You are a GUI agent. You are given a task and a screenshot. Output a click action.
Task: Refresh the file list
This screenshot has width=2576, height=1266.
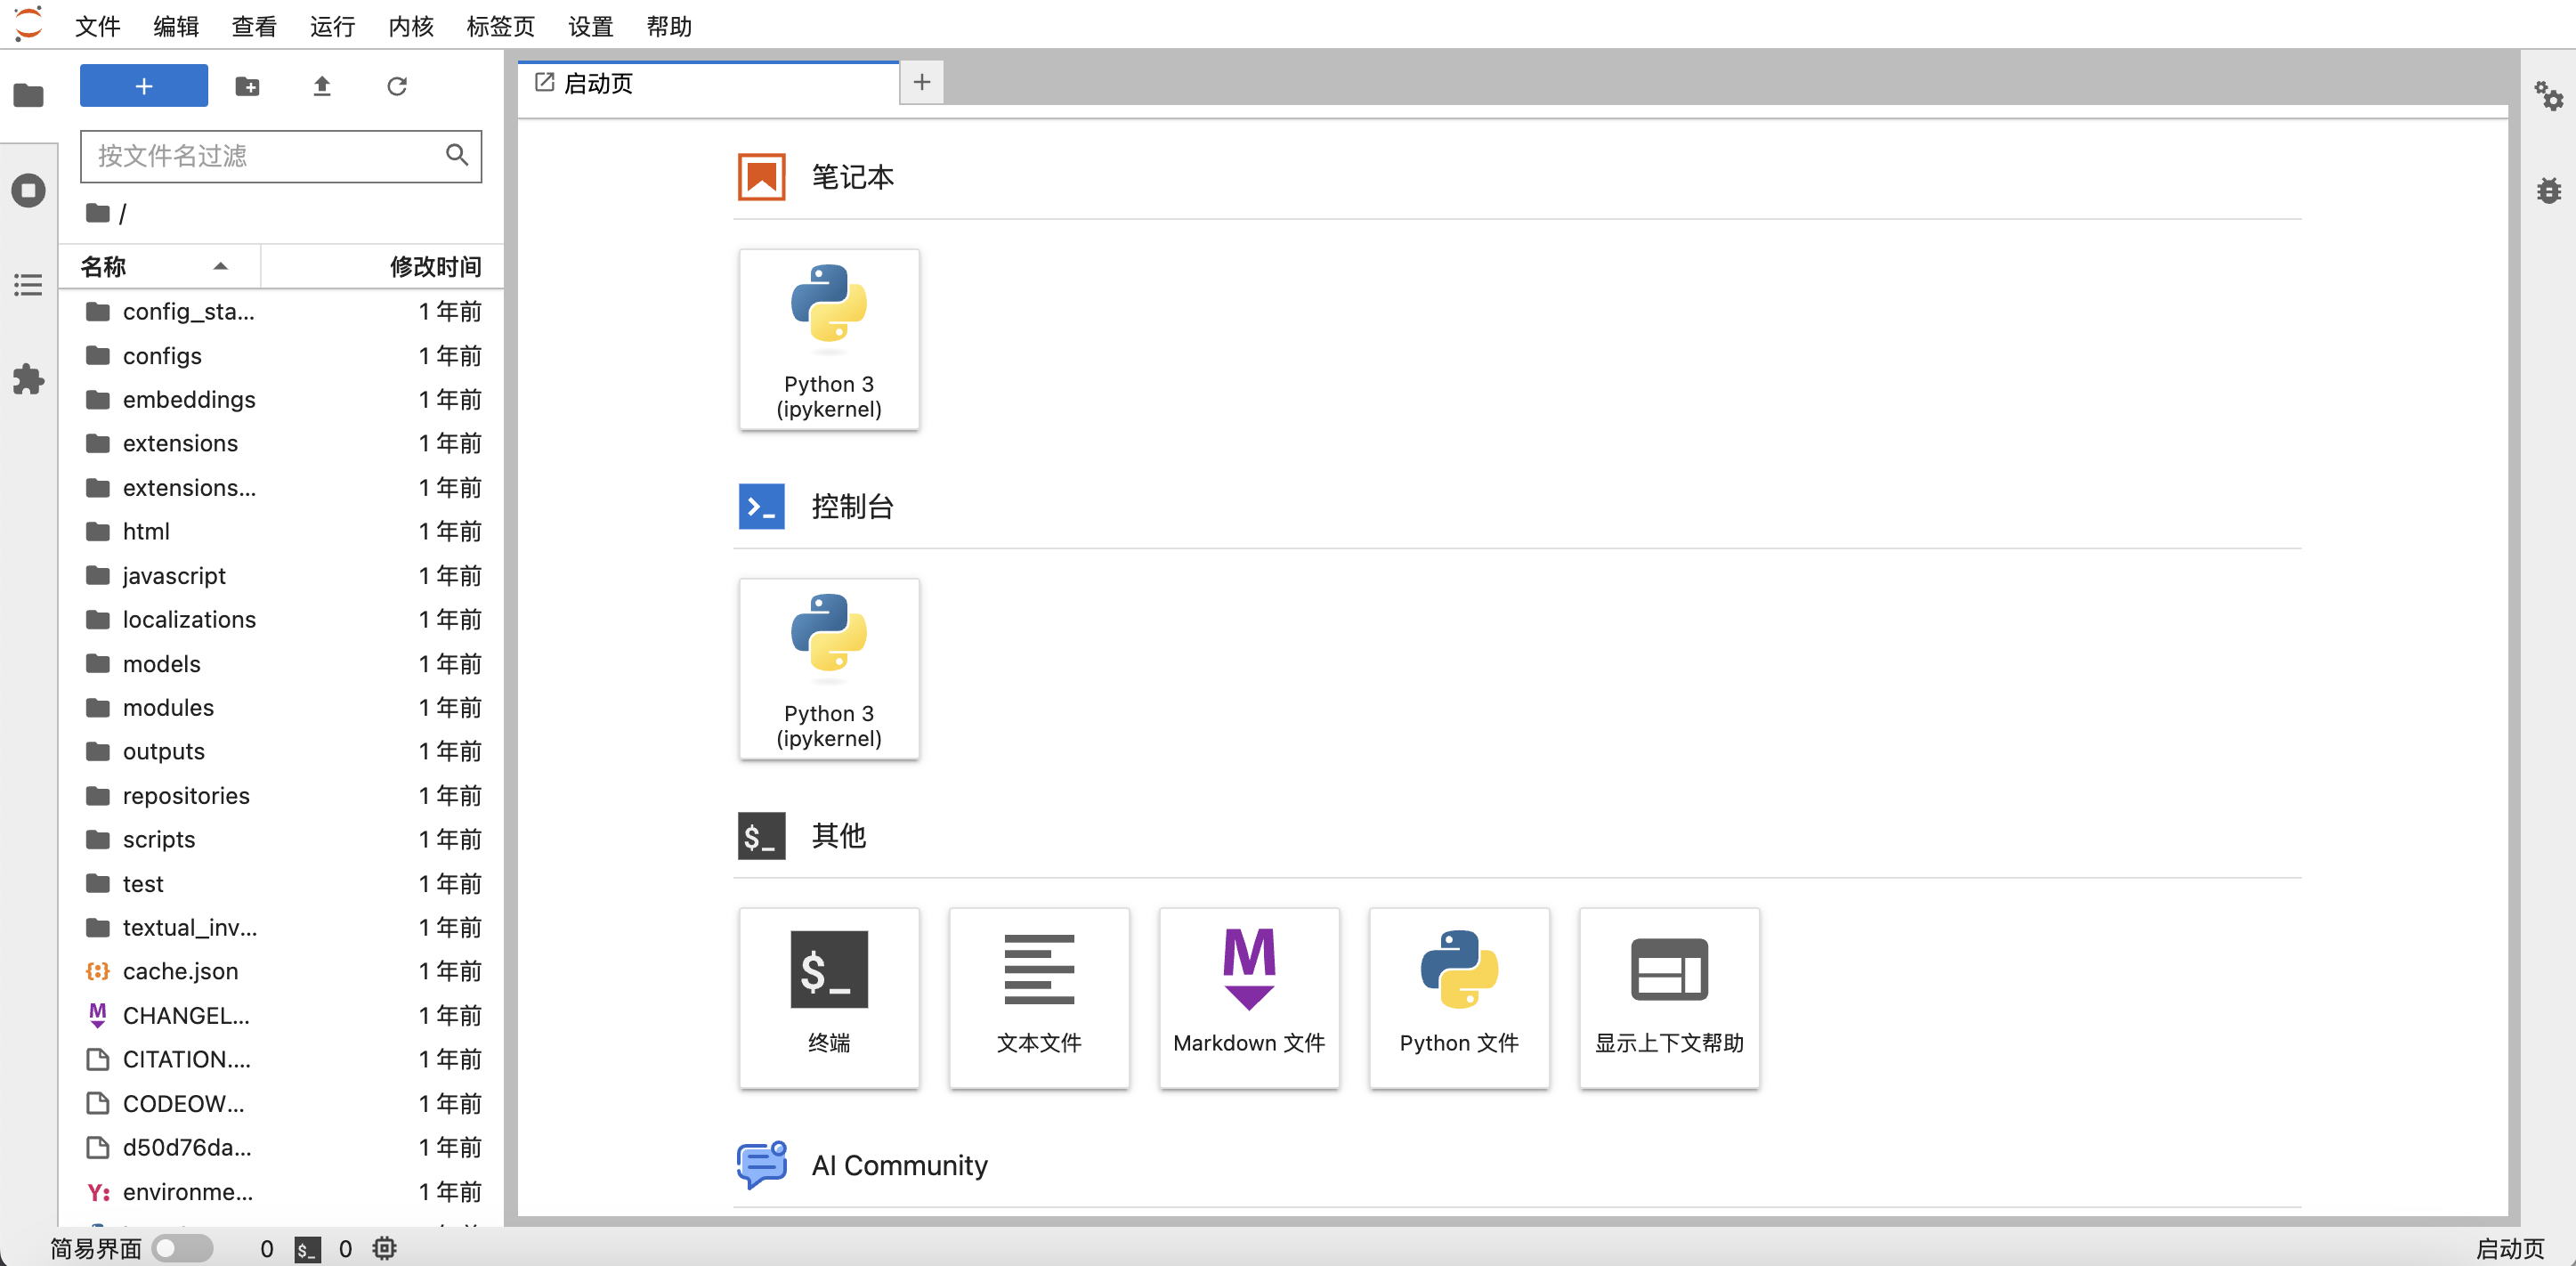tap(397, 86)
